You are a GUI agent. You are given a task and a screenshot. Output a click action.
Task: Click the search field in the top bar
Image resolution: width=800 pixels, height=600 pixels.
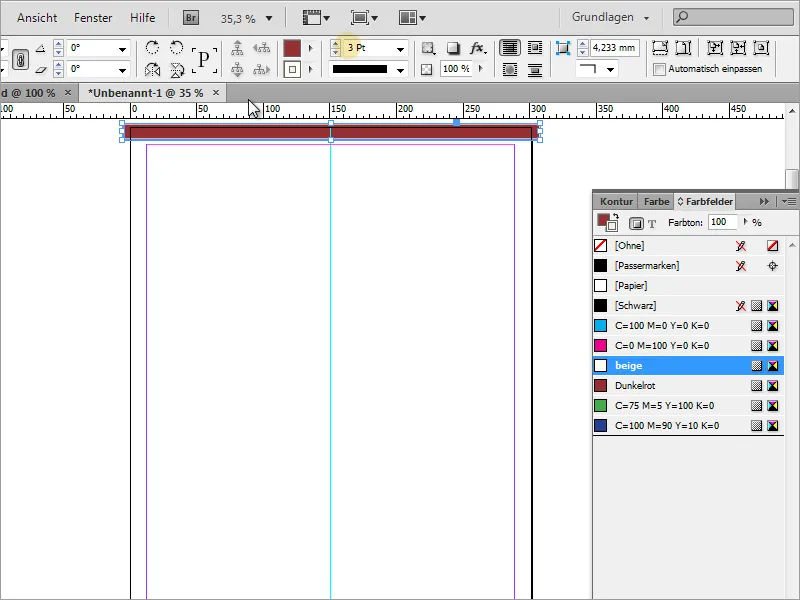(734, 17)
